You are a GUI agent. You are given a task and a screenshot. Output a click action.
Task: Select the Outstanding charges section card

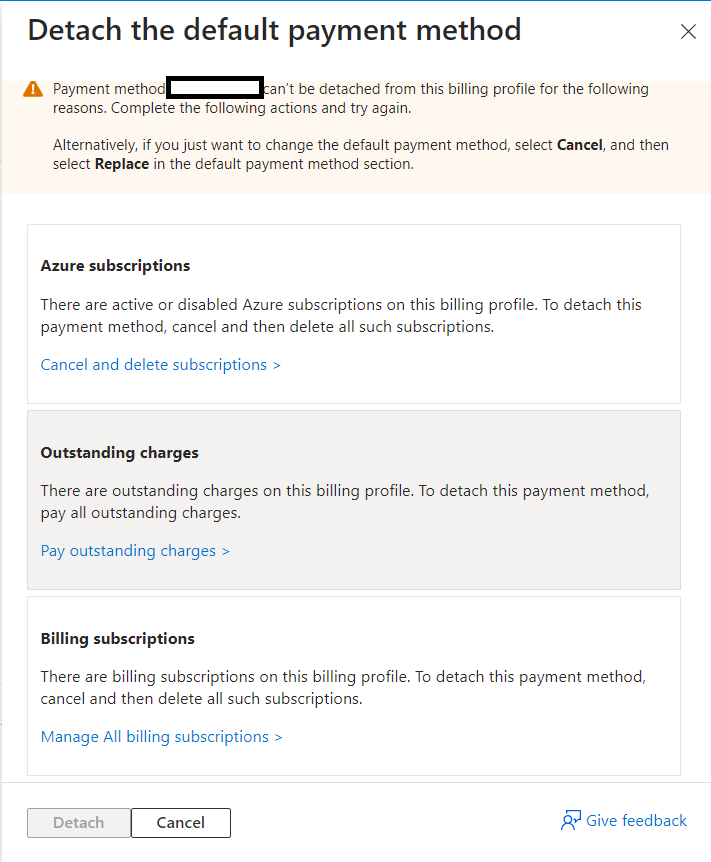pos(355,498)
